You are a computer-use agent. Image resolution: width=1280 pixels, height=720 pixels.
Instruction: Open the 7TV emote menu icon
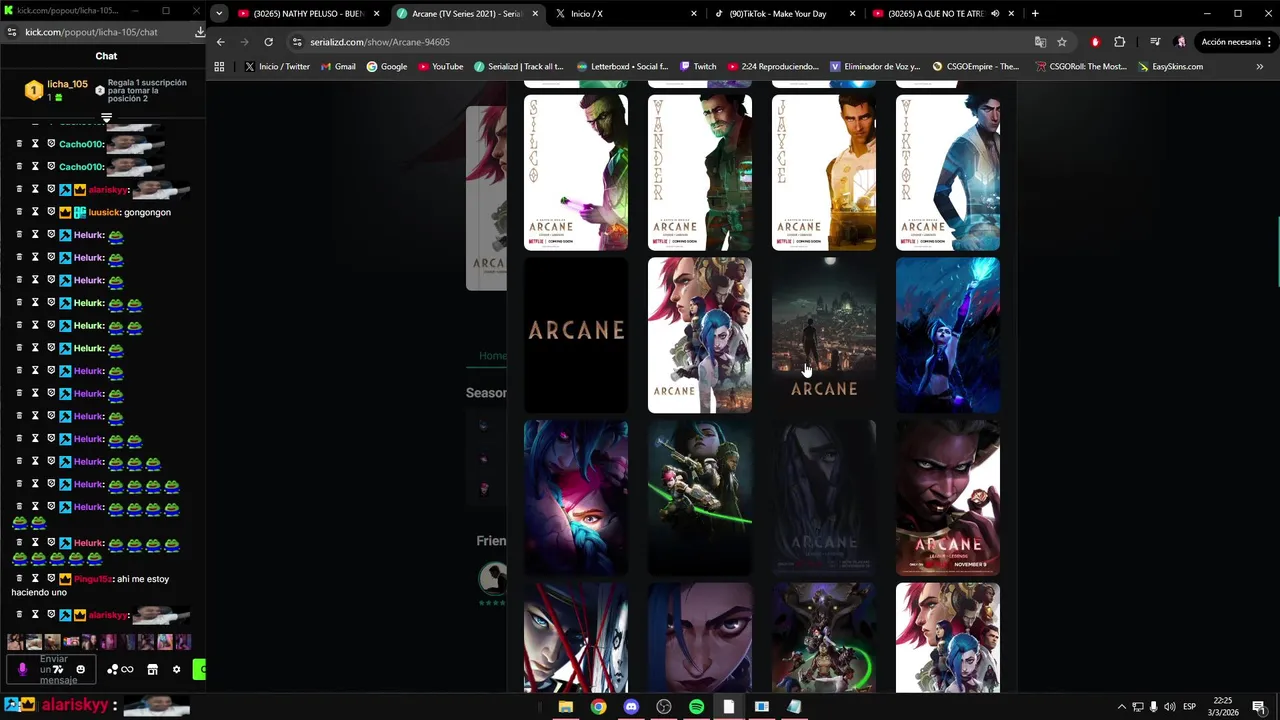(x=58, y=670)
